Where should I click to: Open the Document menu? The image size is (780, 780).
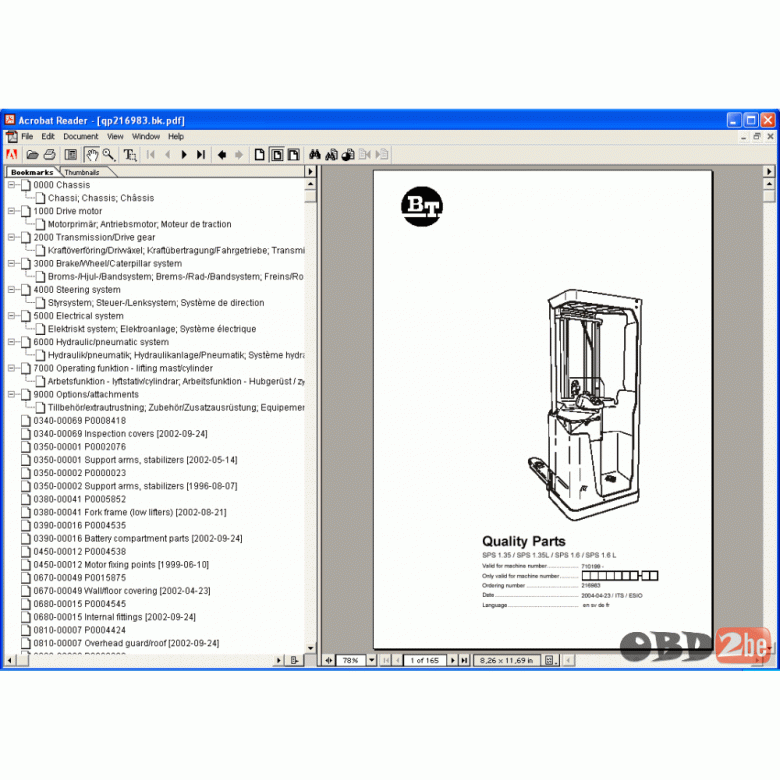pos(81,136)
